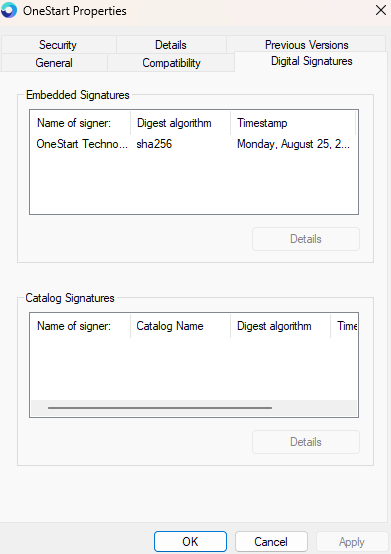The height and width of the screenshot is (554, 391).
Task: Click Details button under Embedded Signatures
Action: point(306,239)
